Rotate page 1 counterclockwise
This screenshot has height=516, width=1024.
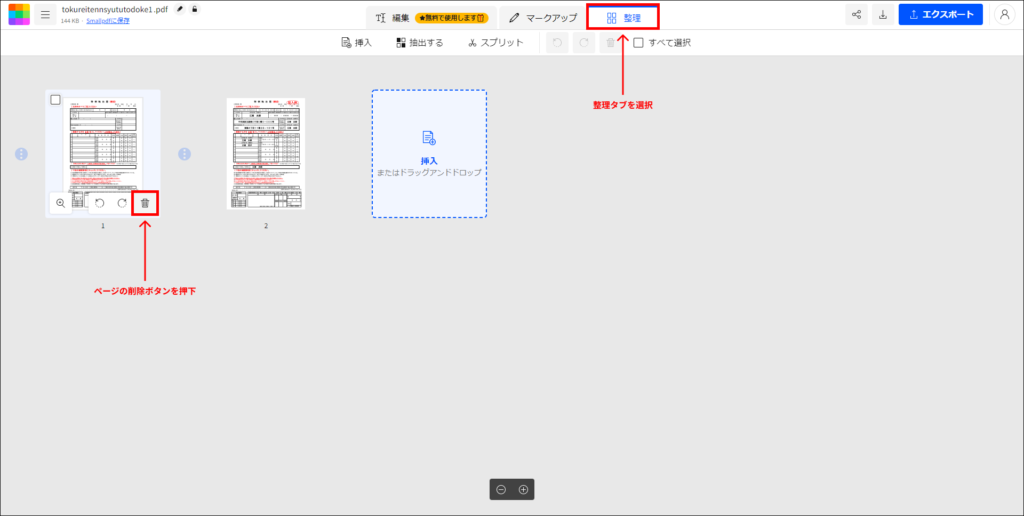[x=99, y=203]
